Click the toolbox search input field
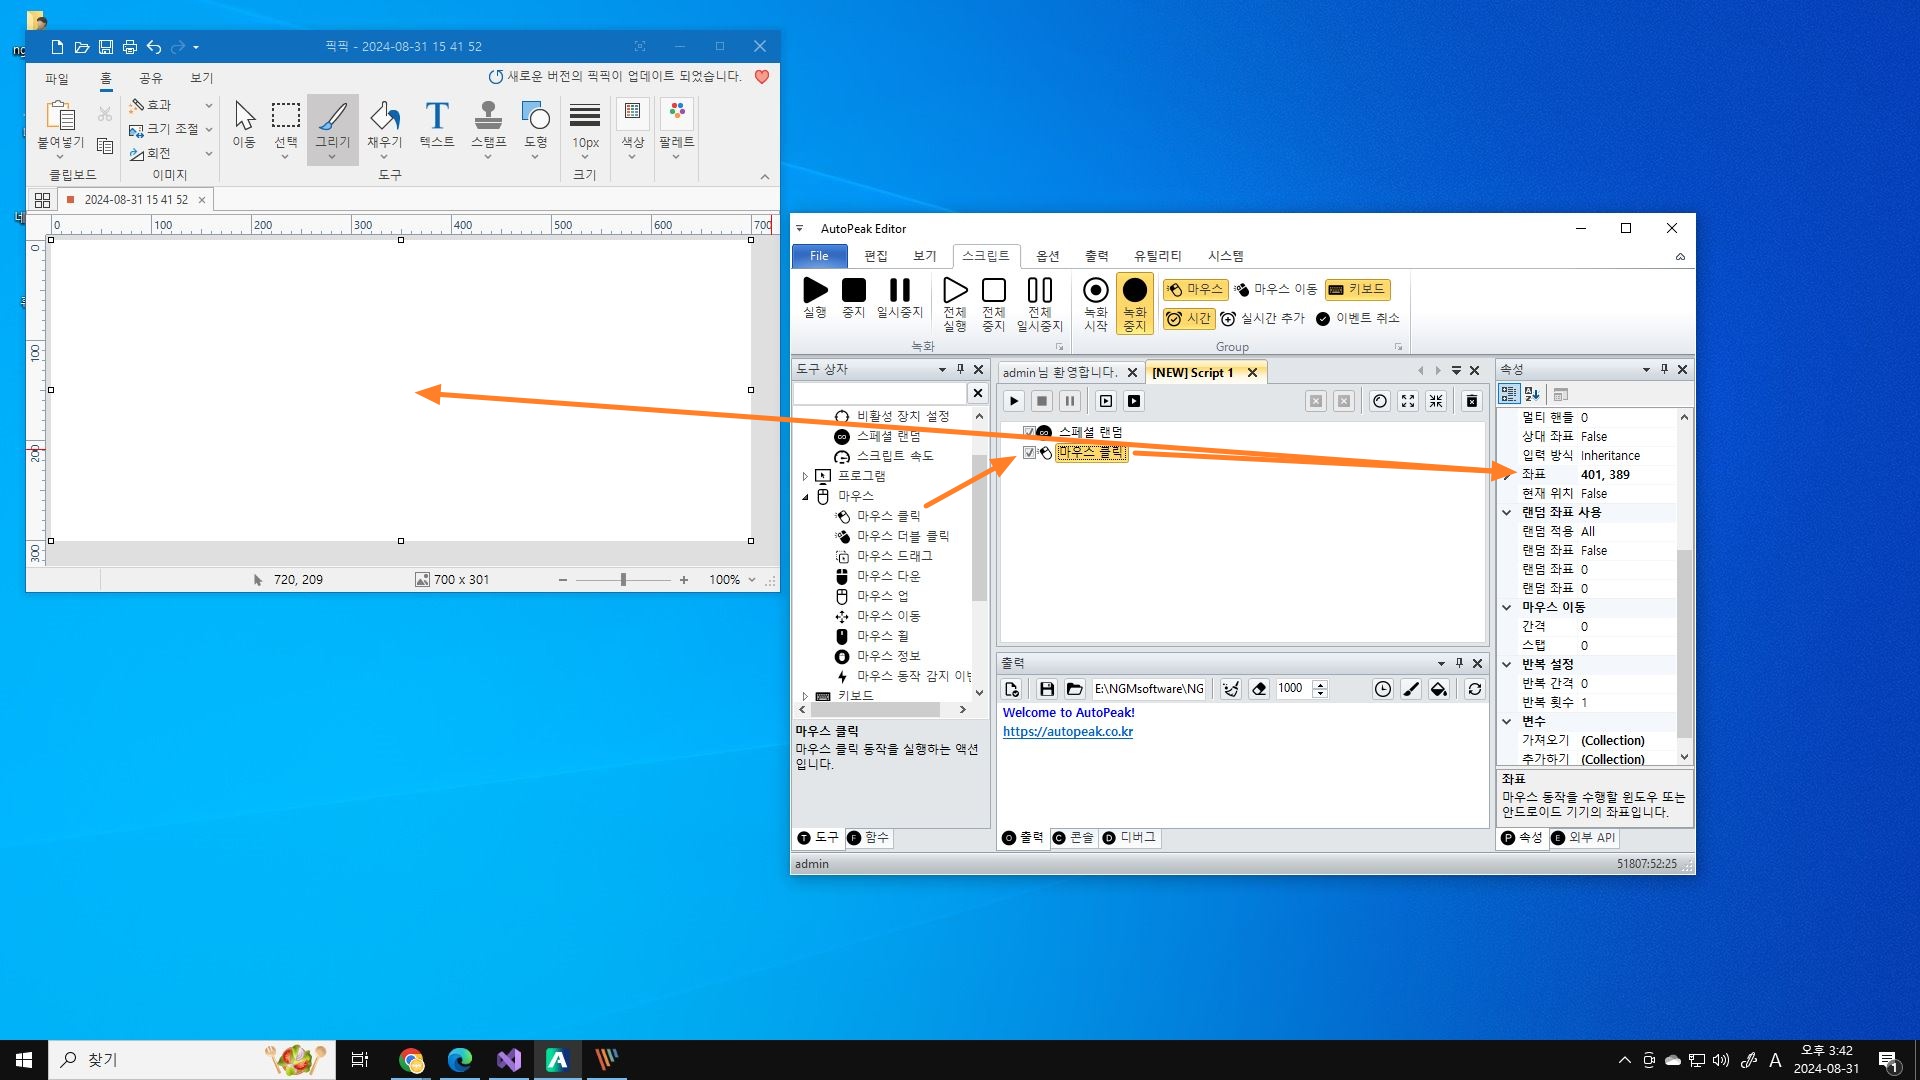1920x1080 pixels. pyautogui.click(x=879, y=394)
